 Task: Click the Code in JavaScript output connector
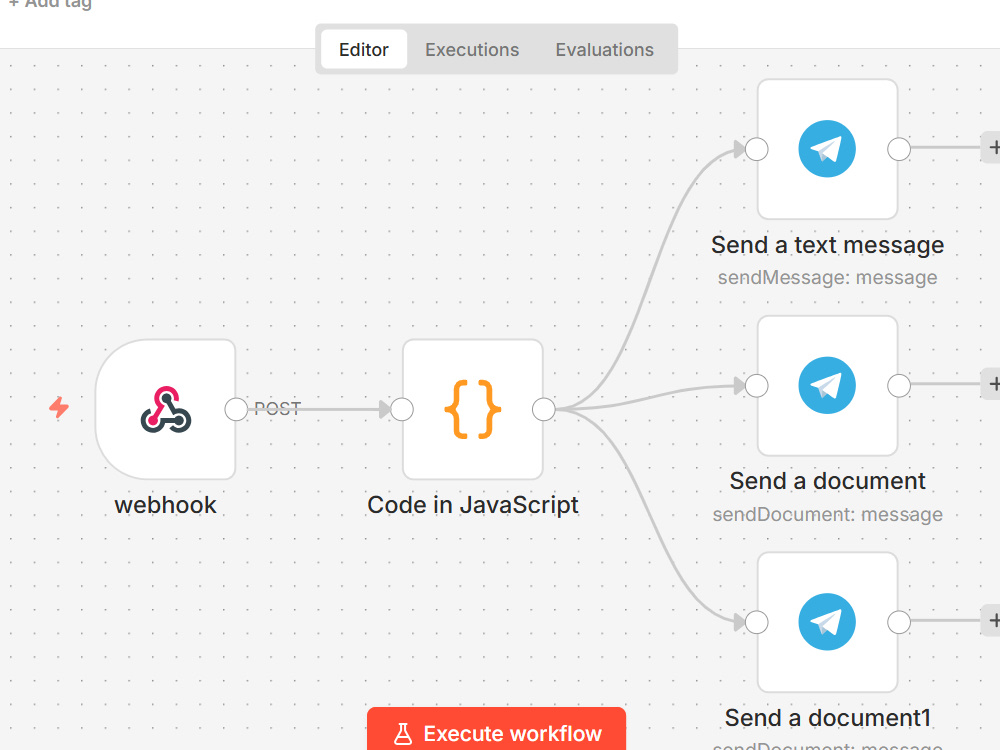[543, 409]
